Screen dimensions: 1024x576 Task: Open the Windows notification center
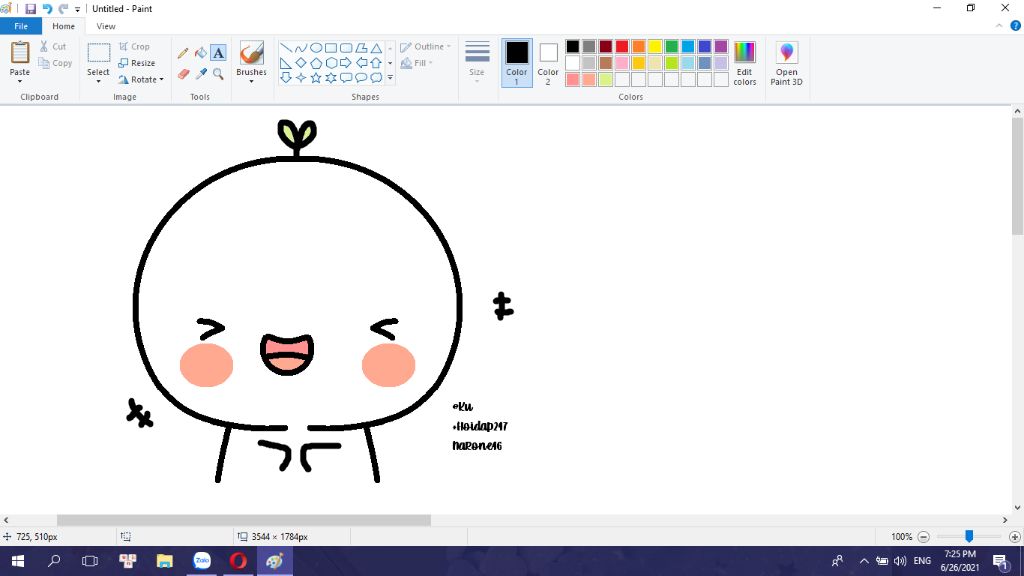(x=1001, y=561)
